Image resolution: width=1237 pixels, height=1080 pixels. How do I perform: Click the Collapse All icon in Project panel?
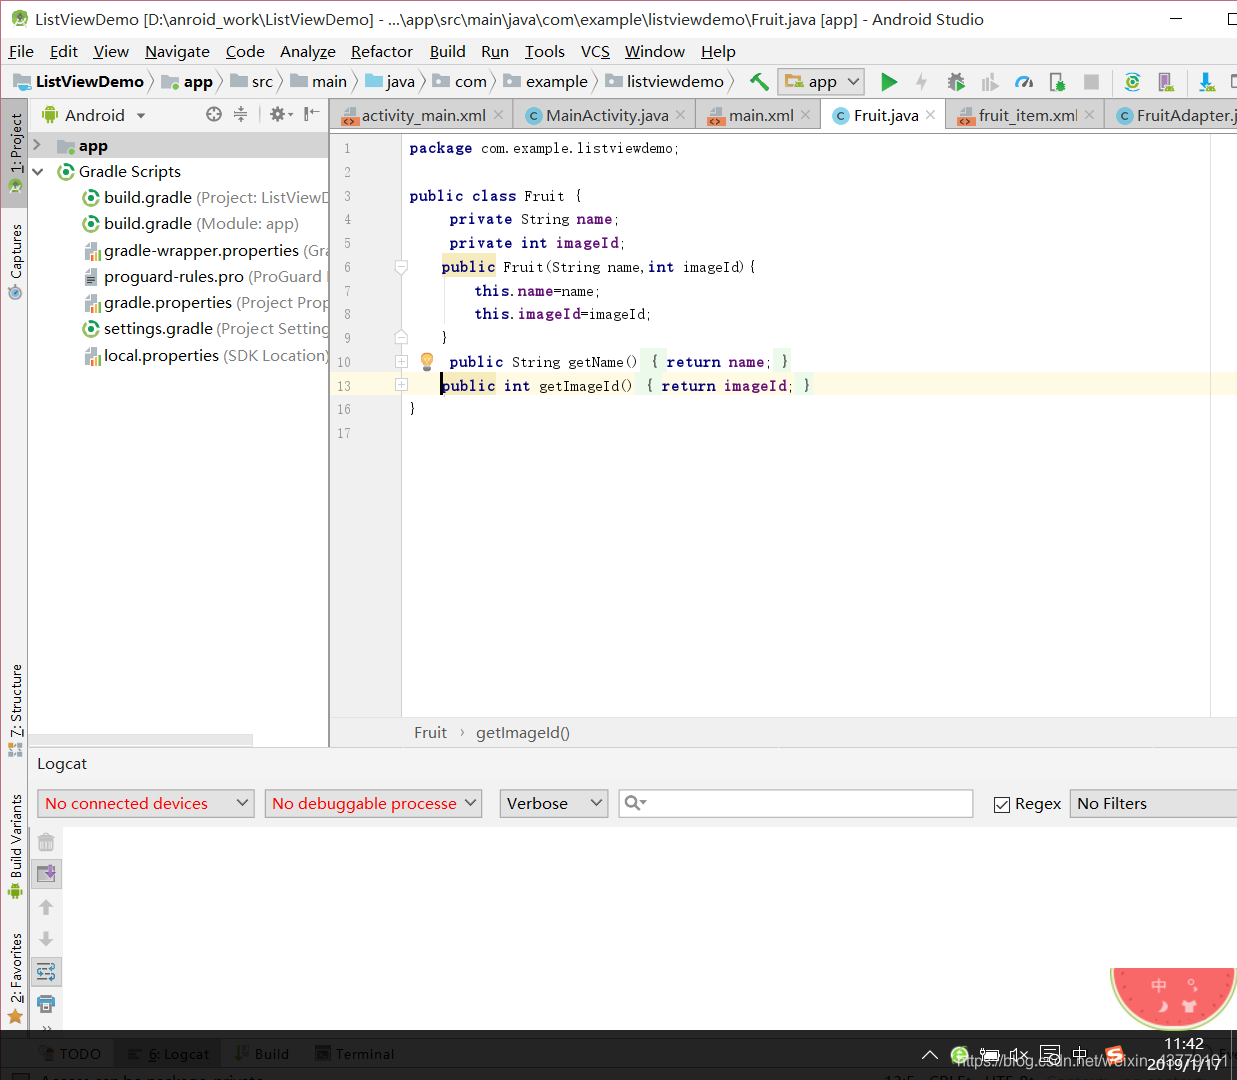pos(240,115)
